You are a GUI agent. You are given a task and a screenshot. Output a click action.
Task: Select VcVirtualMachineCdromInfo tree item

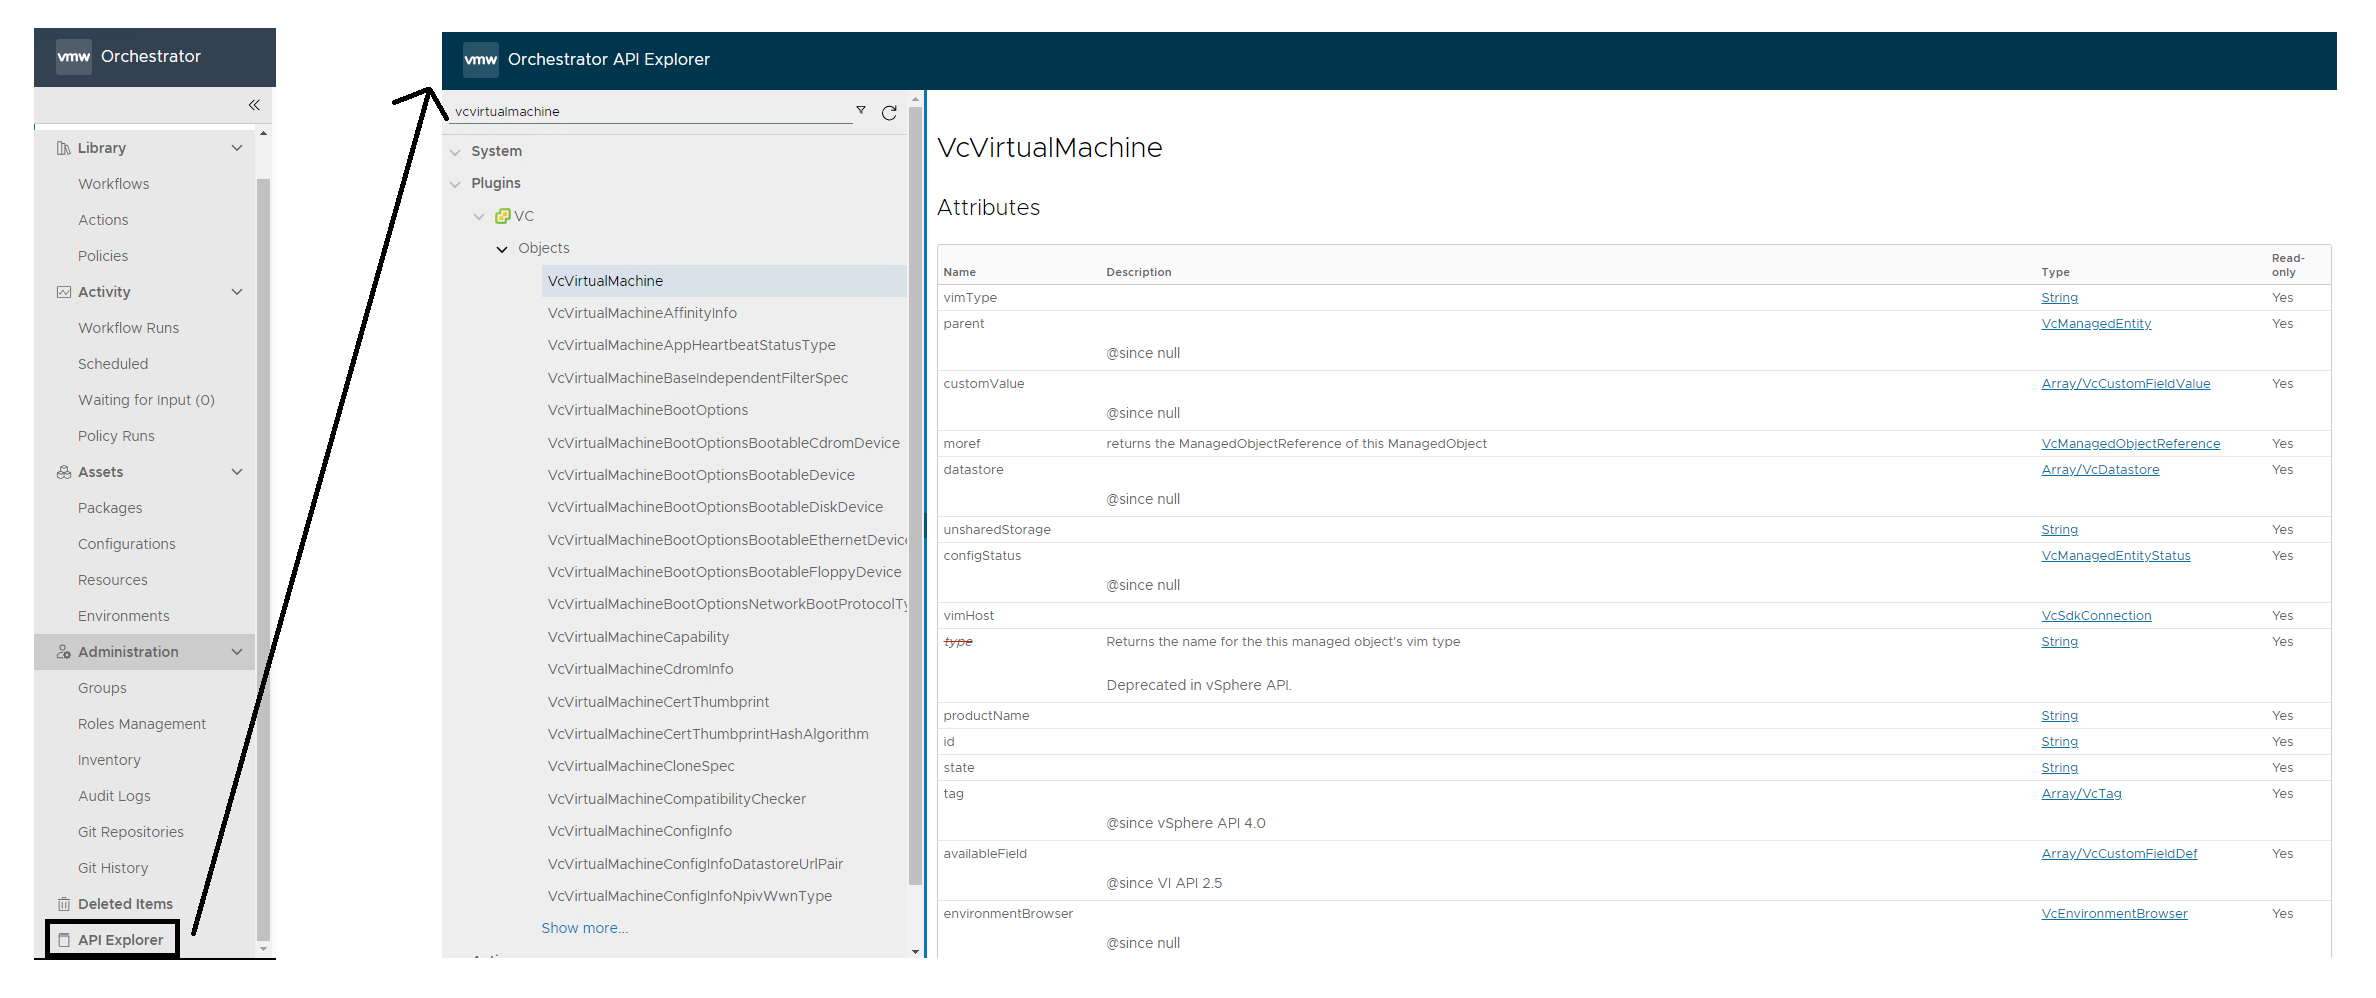pyautogui.click(x=640, y=669)
